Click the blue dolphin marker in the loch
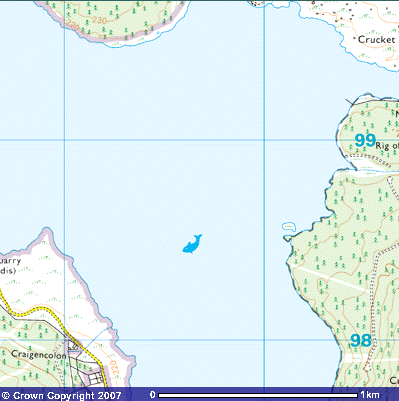Image resolution: width=399 pixels, height=401 pixels. [x=192, y=244]
